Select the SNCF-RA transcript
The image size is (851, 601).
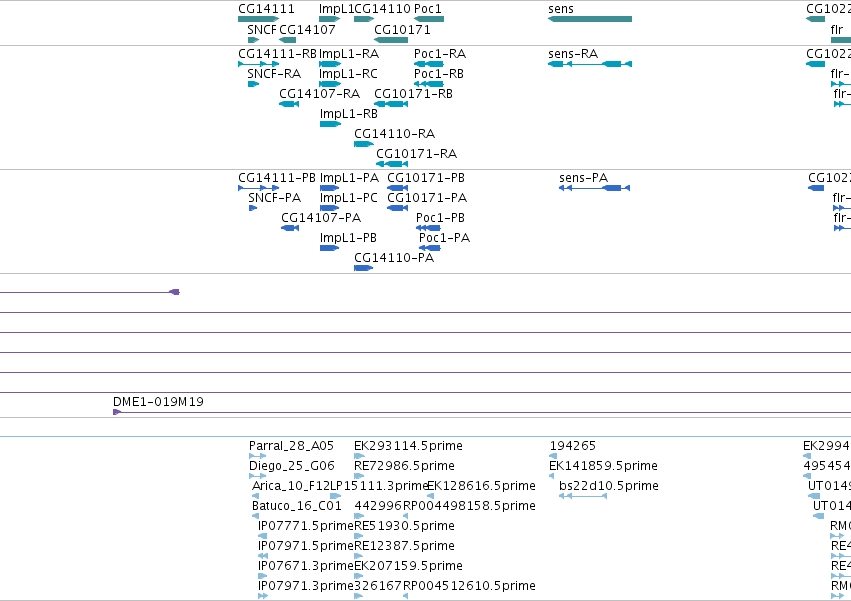point(253,84)
